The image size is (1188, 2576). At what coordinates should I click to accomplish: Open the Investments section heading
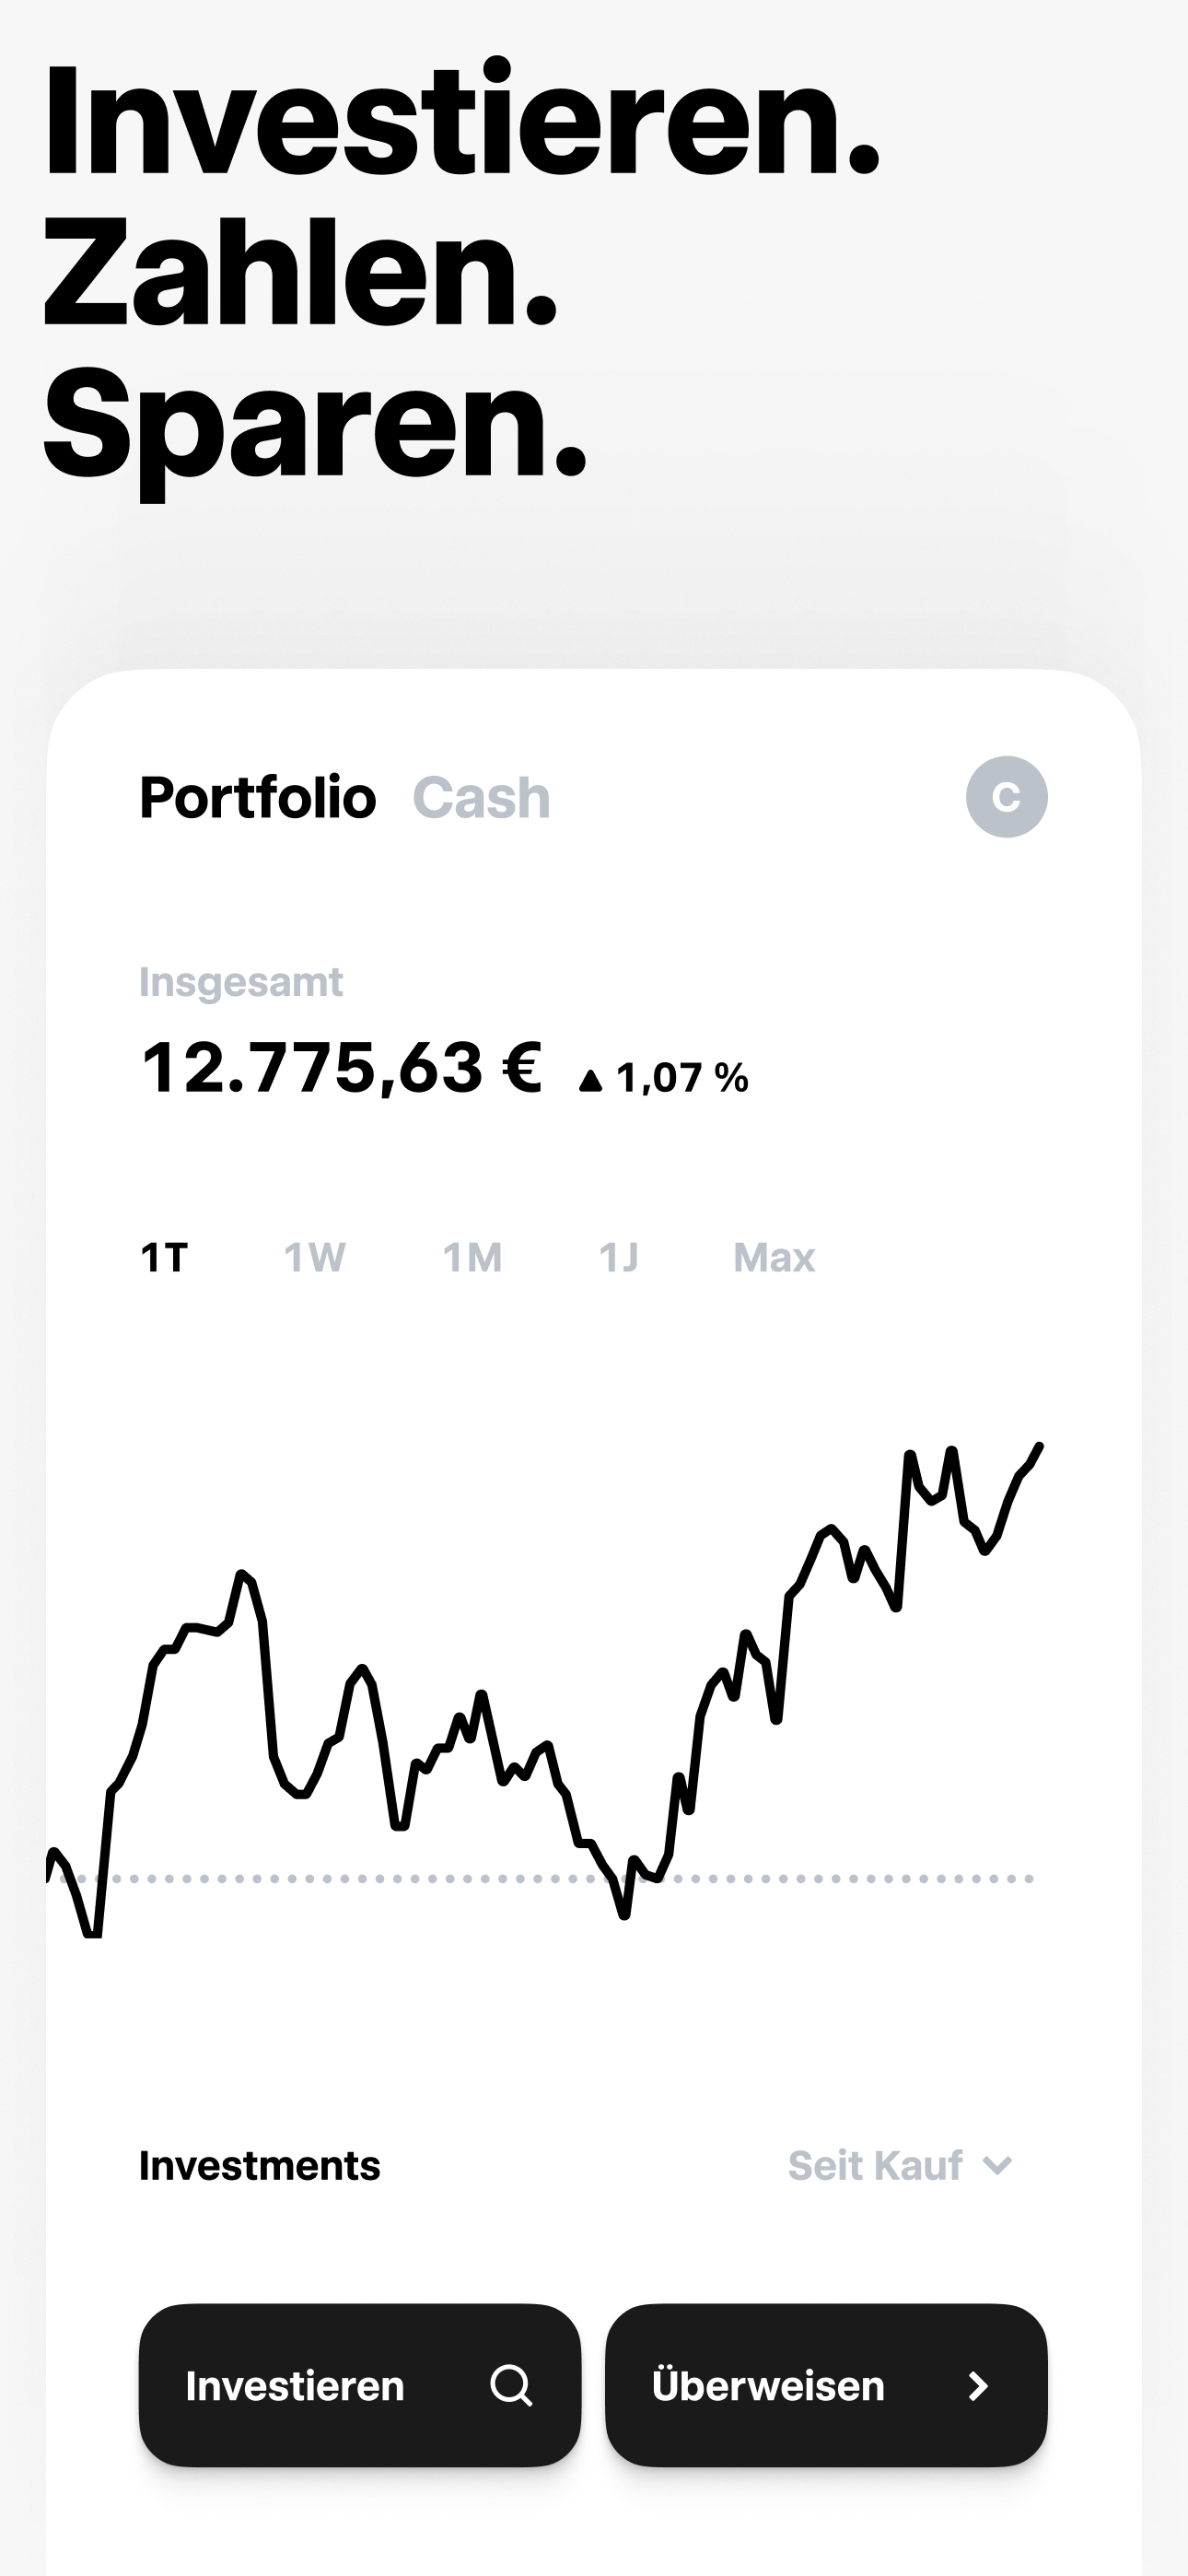click(260, 2166)
